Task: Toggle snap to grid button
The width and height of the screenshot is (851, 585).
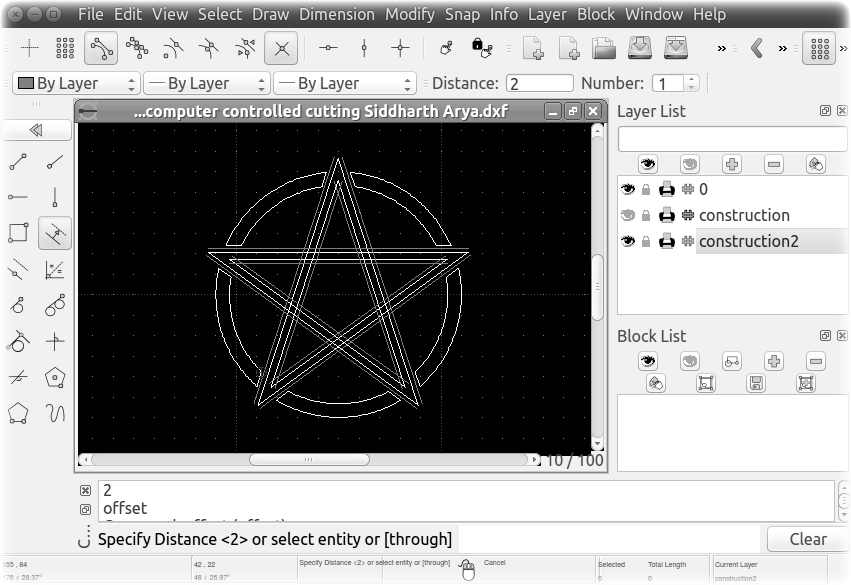Action: (x=65, y=48)
